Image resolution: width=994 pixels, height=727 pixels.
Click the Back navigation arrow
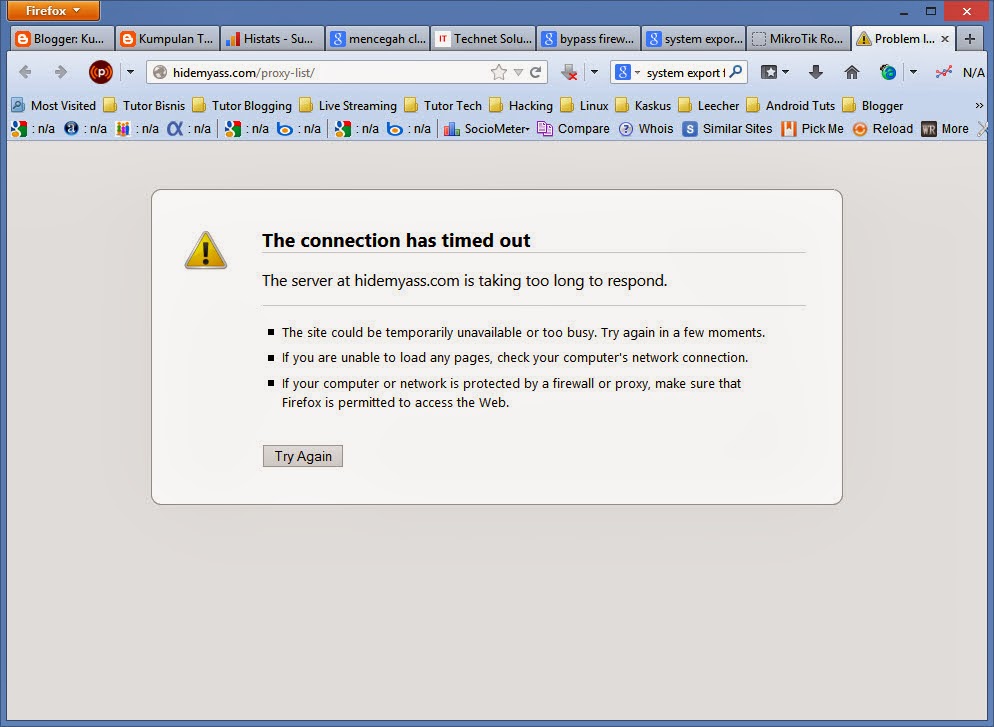[26, 72]
